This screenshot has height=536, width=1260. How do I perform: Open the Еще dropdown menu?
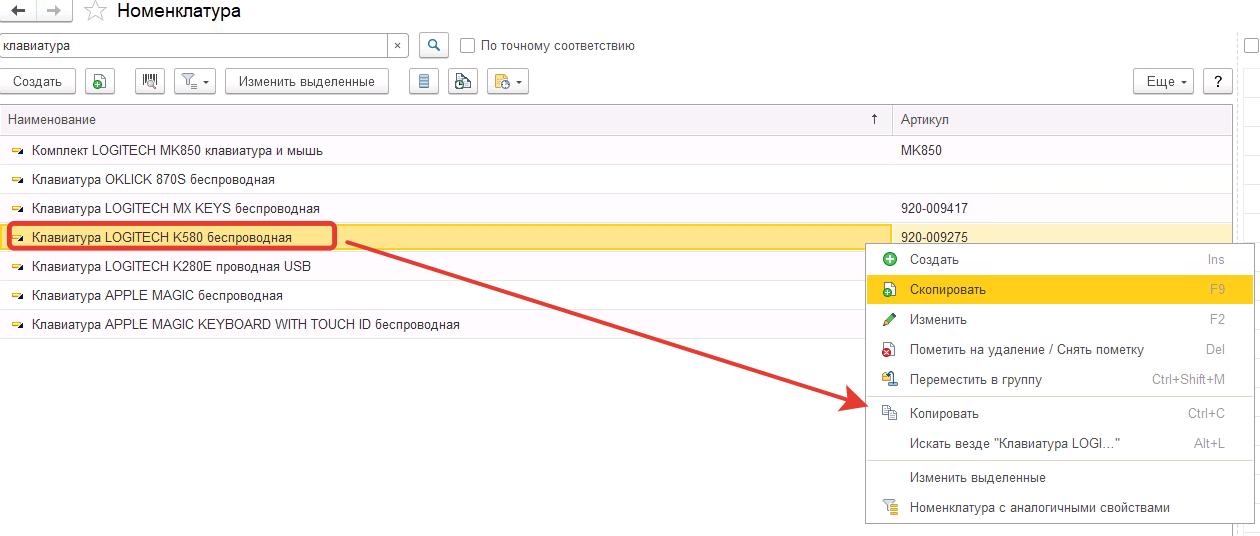[x=1164, y=82]
